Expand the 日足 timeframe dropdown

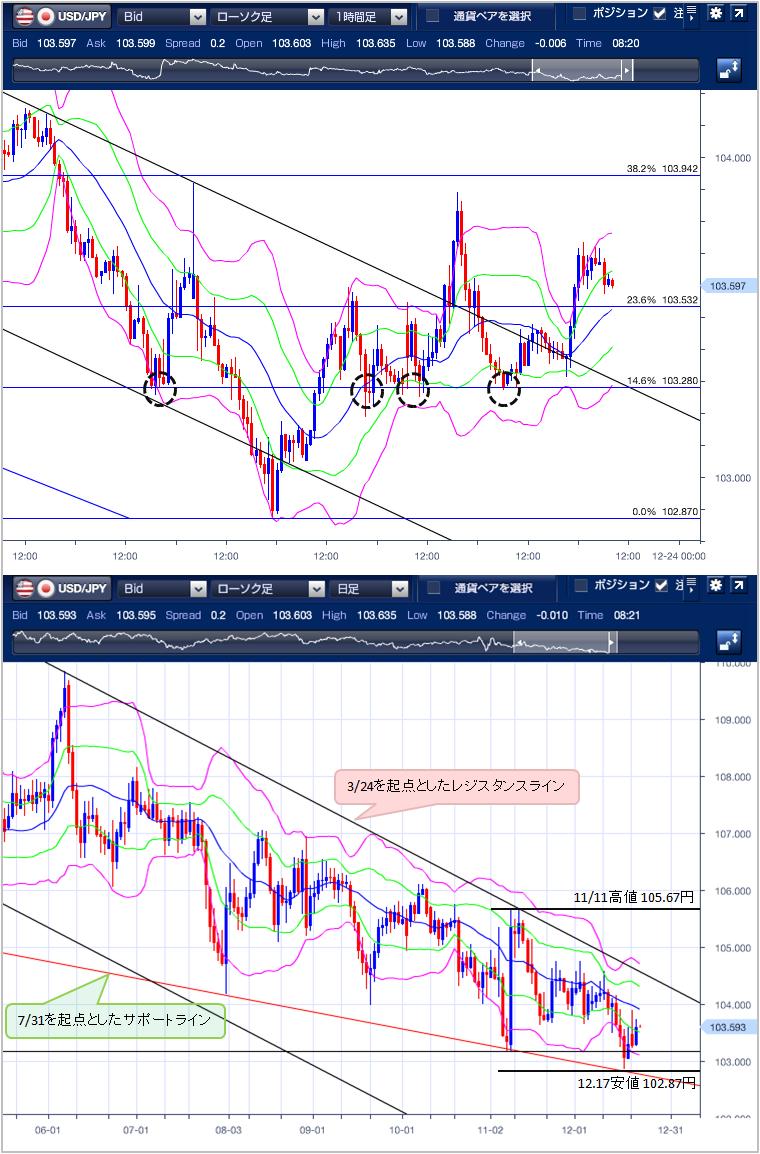(x=370, y=588)
